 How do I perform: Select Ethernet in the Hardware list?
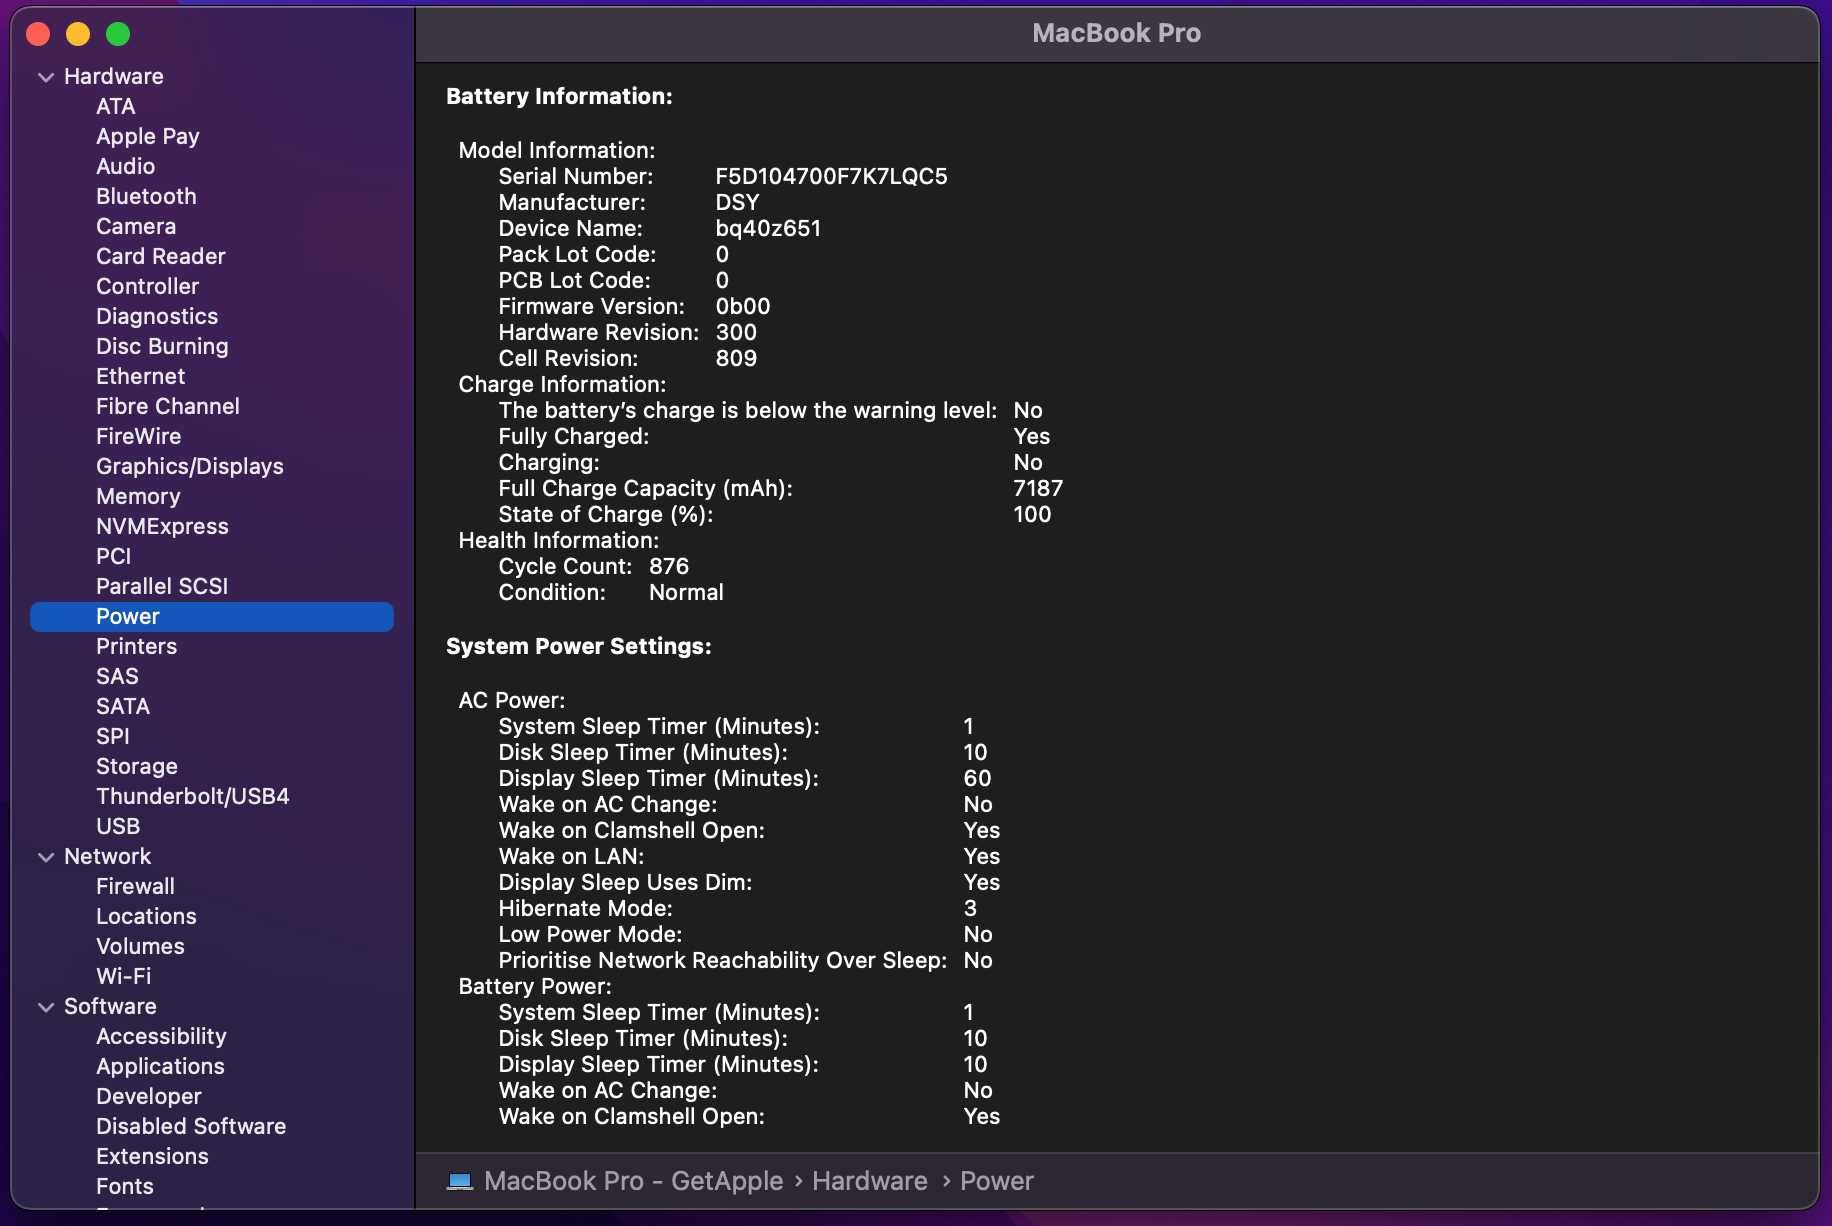coord(141,376)
